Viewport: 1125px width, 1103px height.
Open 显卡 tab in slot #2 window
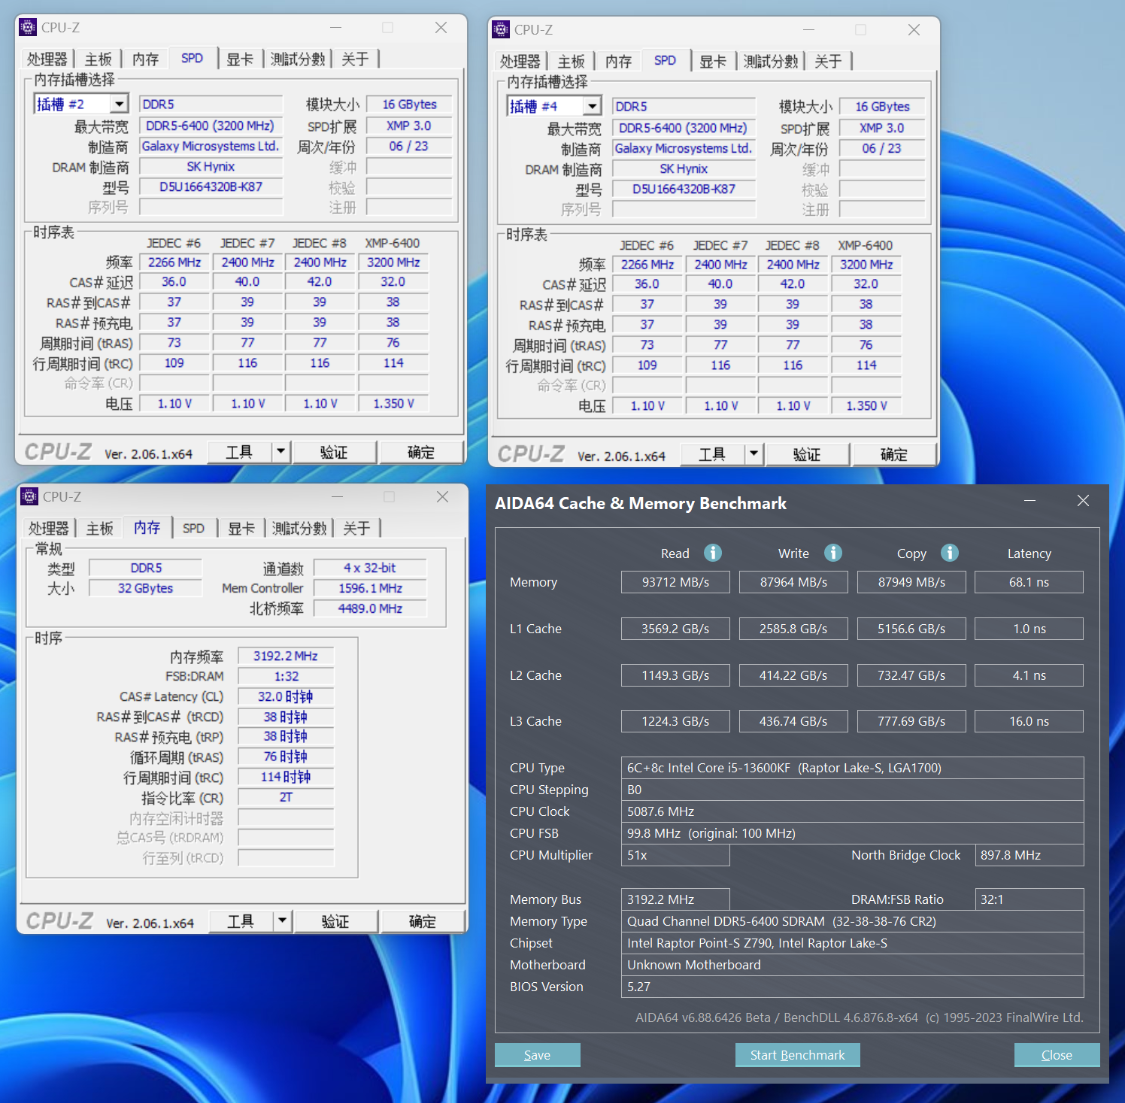click(x=240, y=59)
